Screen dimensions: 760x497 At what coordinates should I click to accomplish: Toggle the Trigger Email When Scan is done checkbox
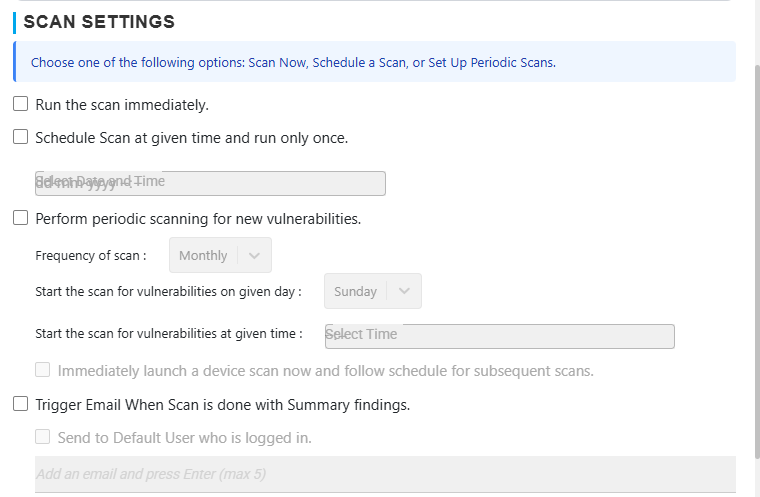coord(20,404)
